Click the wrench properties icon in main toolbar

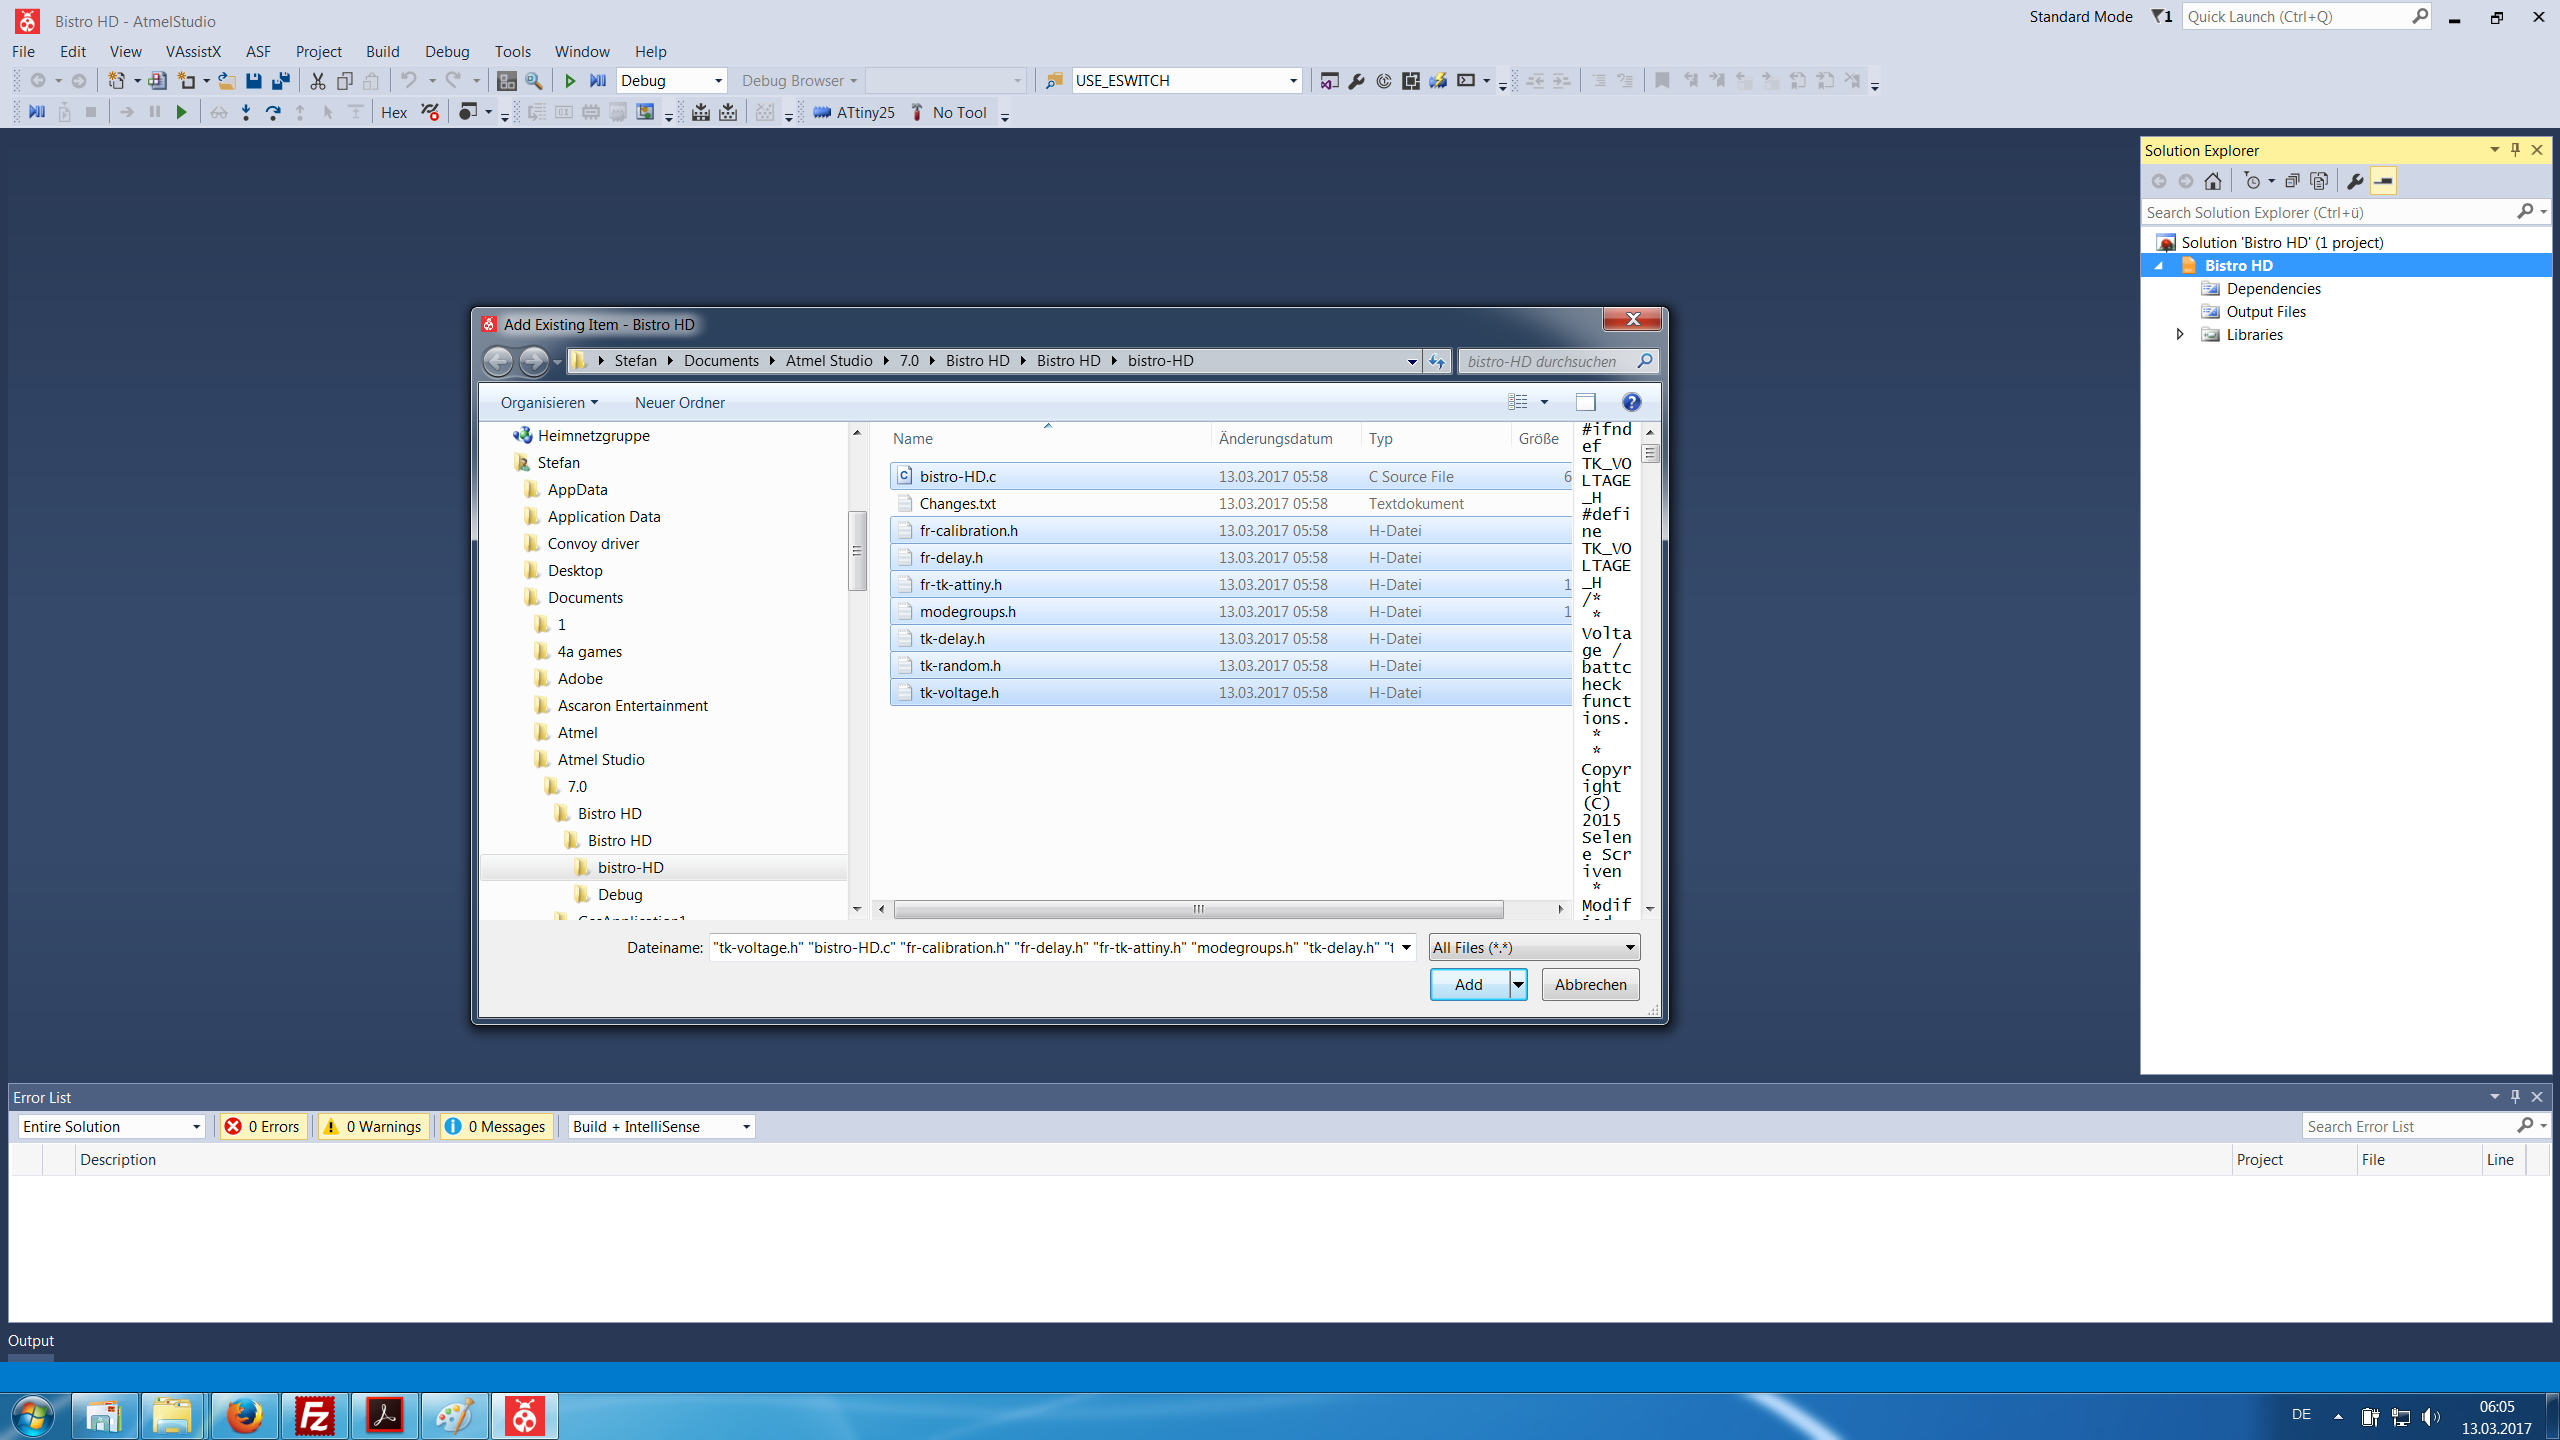pyautogui.click(x=1356, y=81)
